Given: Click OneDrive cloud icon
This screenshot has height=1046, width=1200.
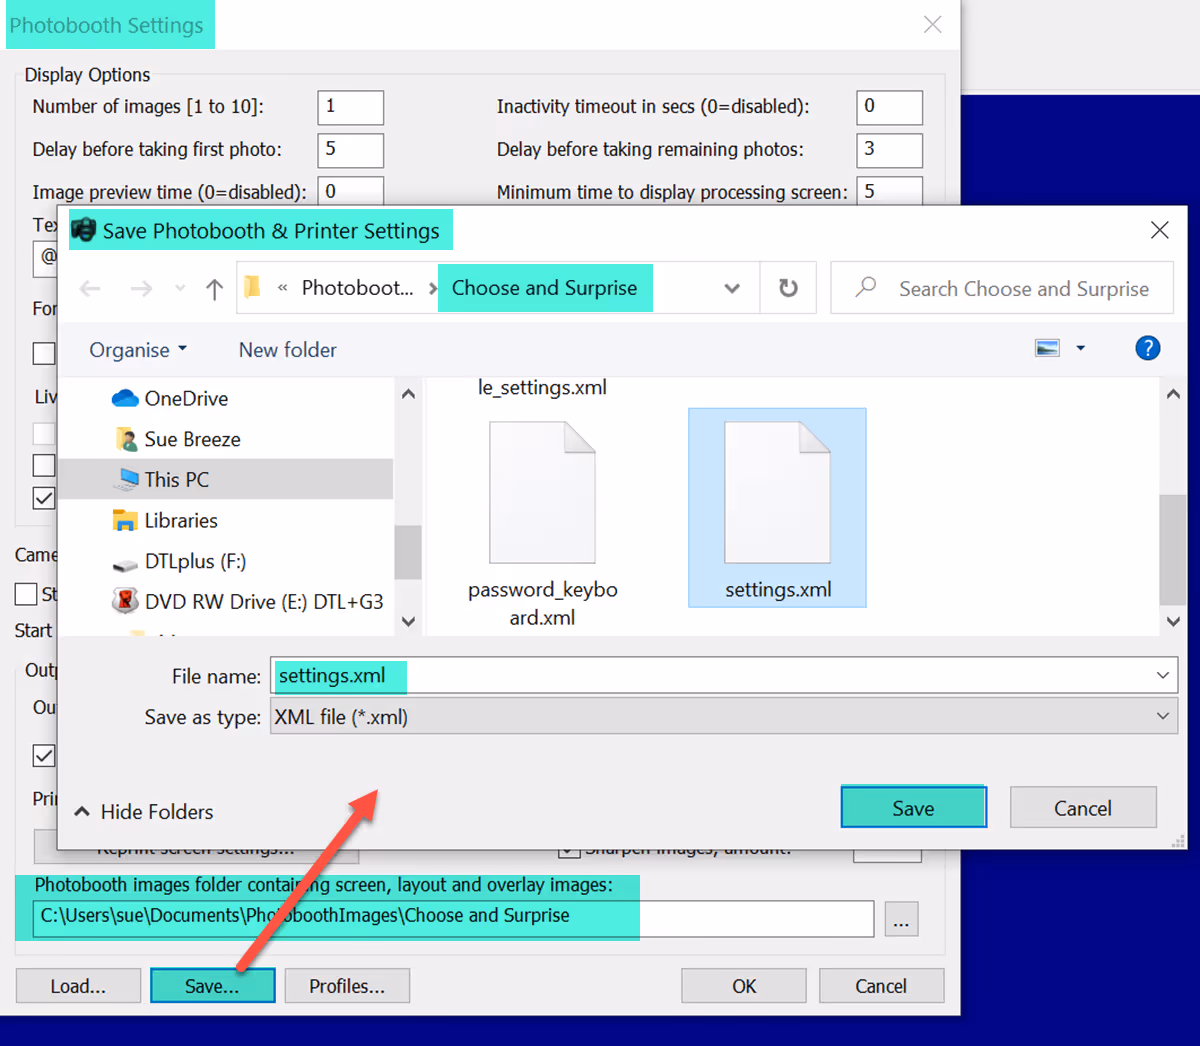Looking at the screenshot, I should (125, 398).
